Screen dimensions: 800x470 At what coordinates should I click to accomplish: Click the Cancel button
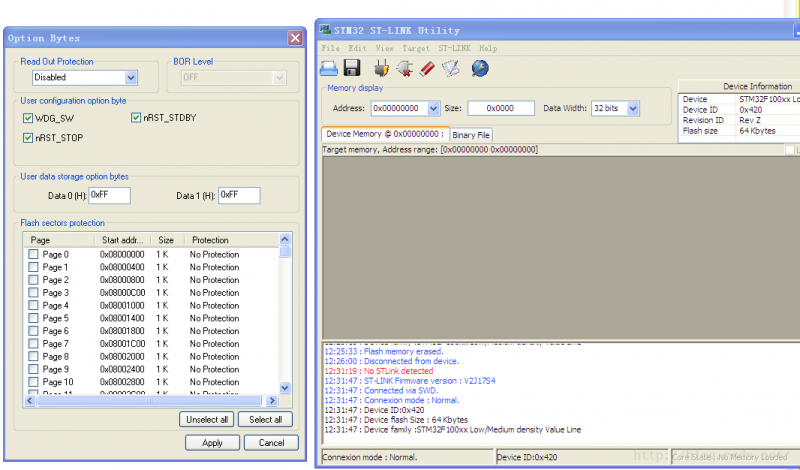(271, 442)
